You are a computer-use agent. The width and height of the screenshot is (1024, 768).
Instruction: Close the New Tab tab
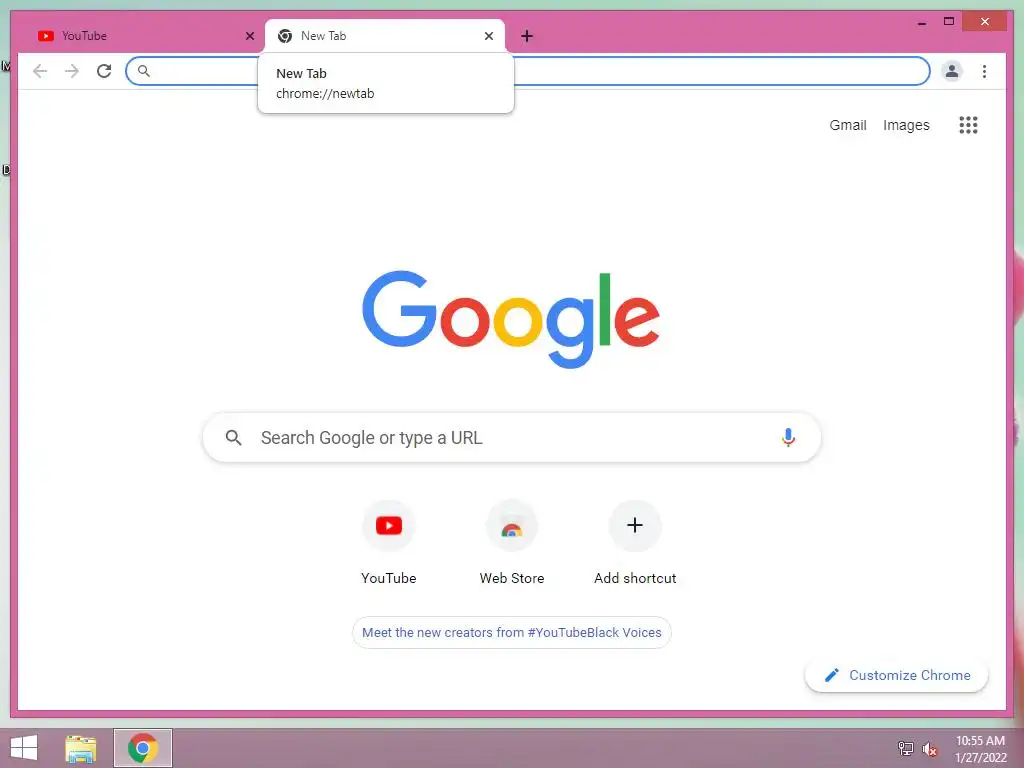pos(488,36)
